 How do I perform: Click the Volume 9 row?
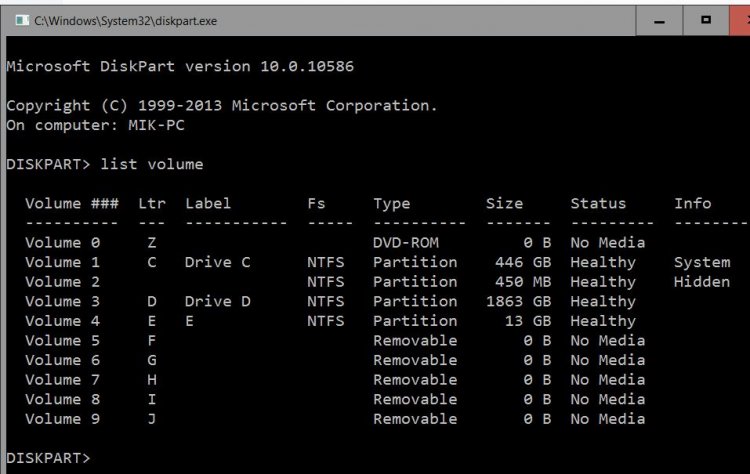point(335,419)
